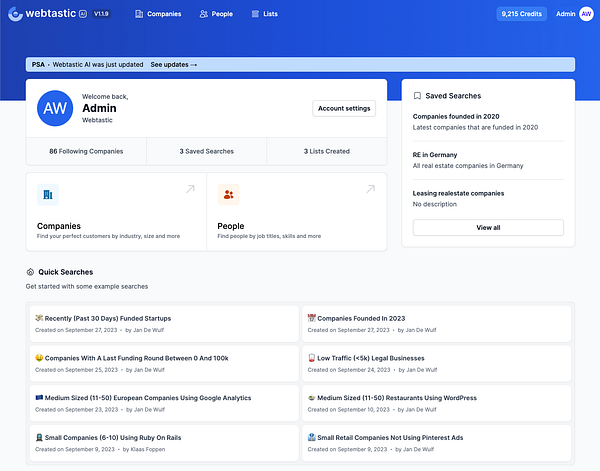
Task: Open 3 Lists Created stat
Action: 327,151
